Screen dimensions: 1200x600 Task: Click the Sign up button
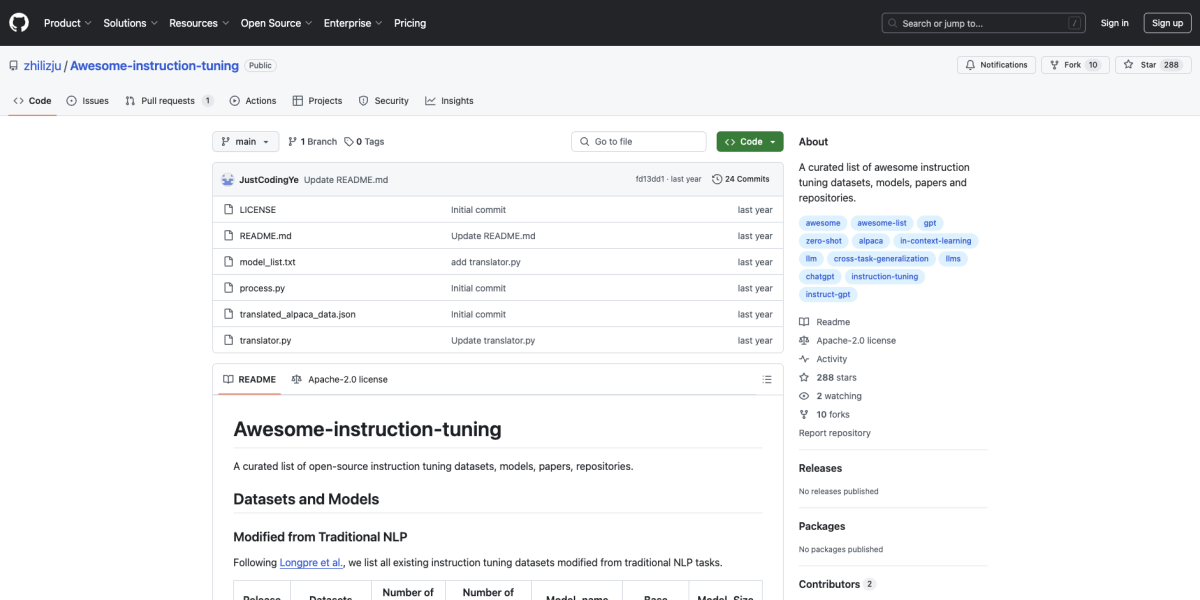[1167, 23]
